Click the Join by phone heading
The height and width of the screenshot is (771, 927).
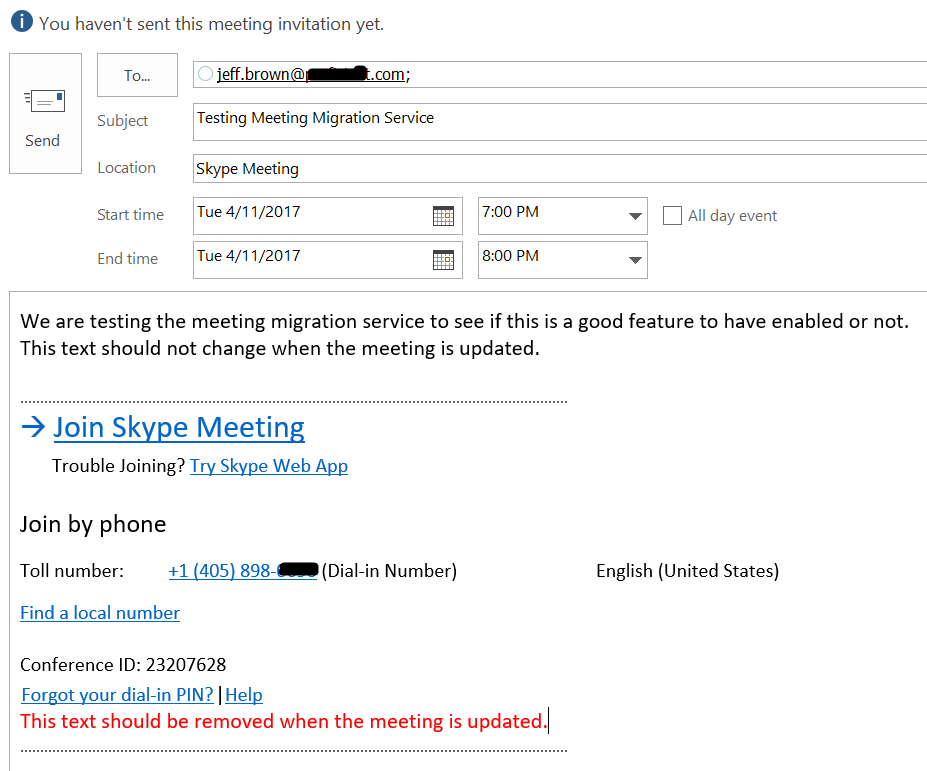click(x=93, y=524)
